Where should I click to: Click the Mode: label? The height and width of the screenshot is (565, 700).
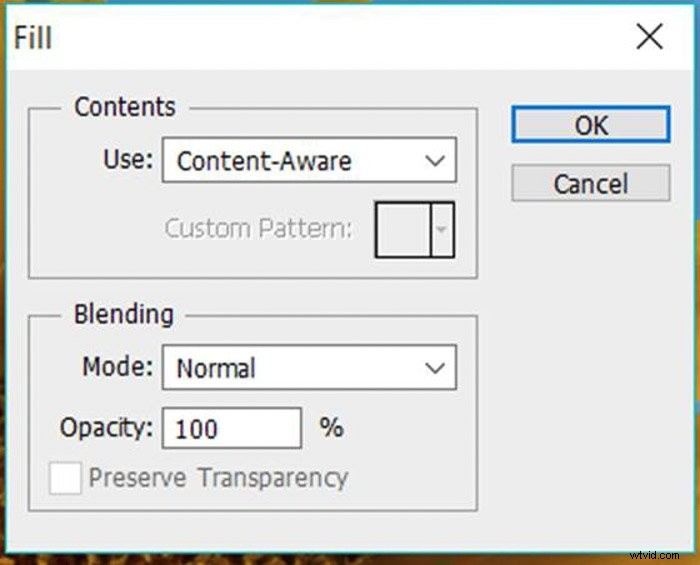point(118,366)
